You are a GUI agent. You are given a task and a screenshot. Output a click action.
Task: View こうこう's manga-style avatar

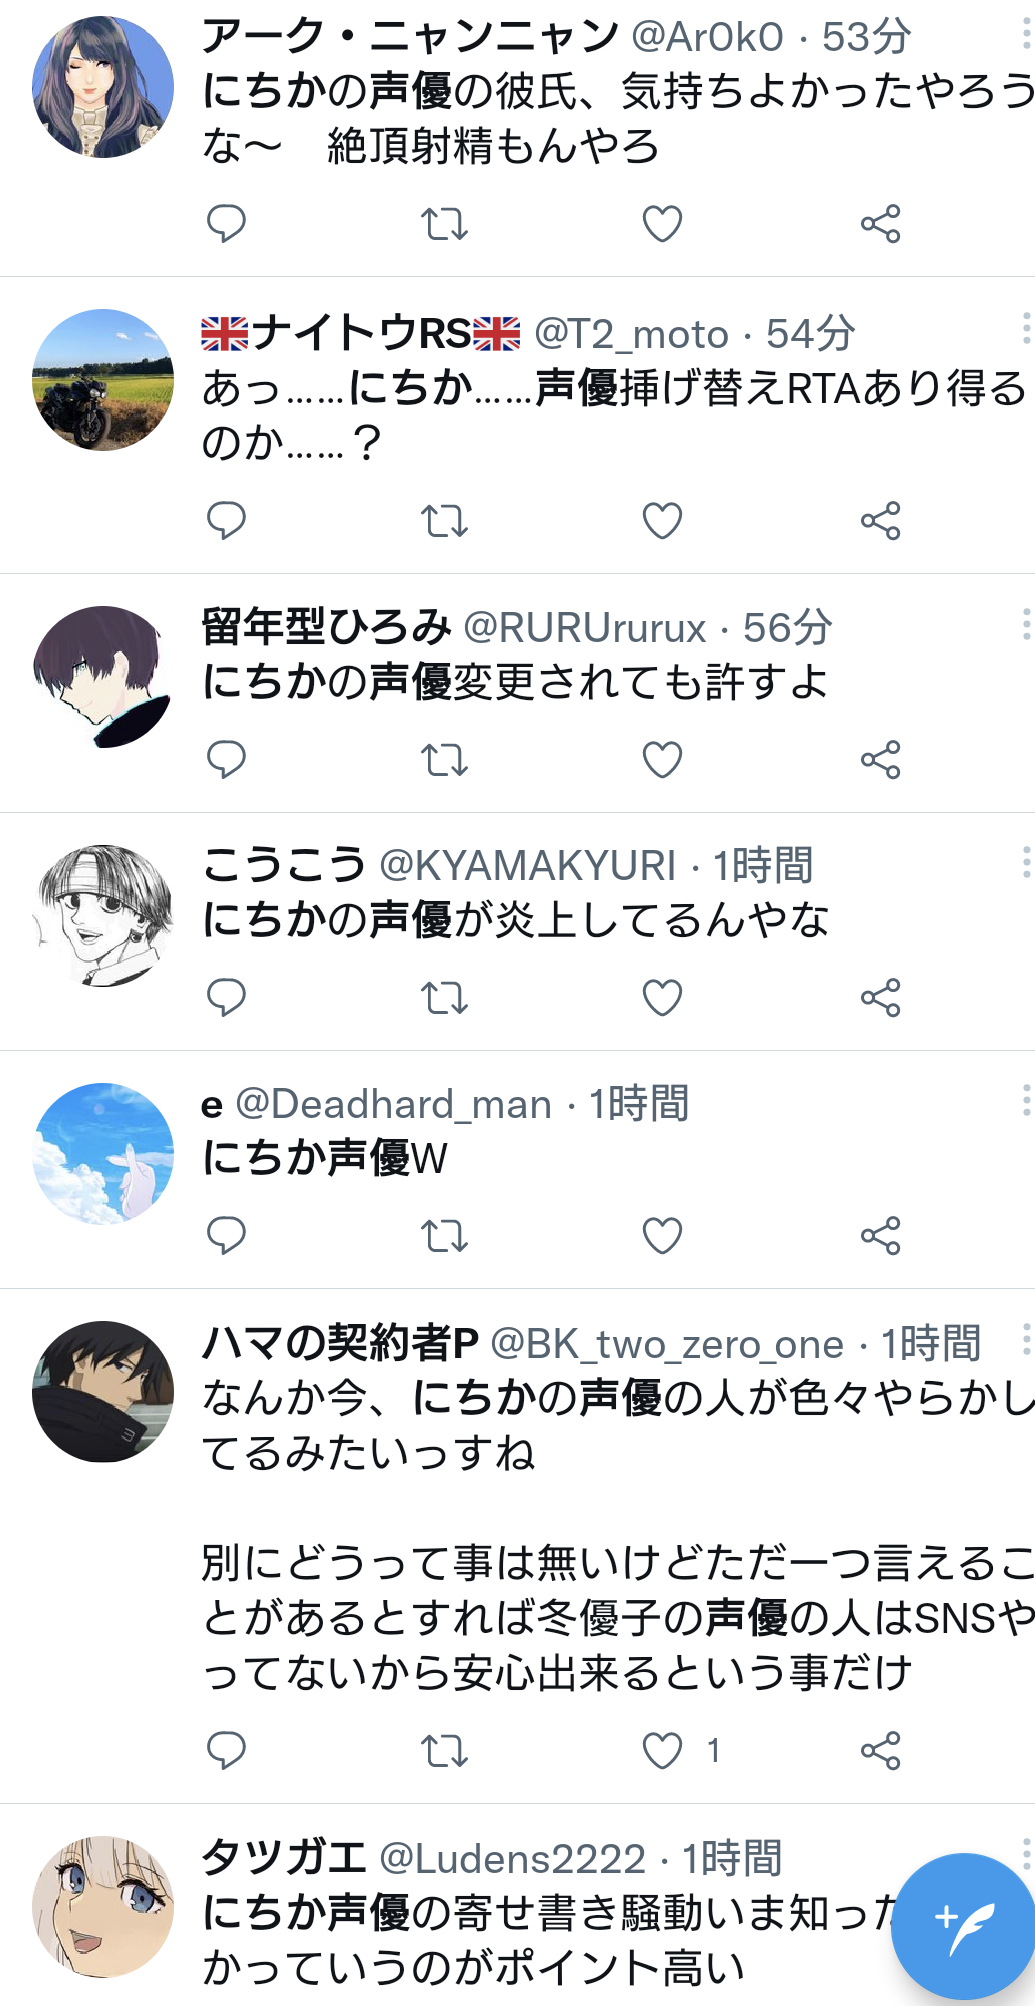(103, 916)
